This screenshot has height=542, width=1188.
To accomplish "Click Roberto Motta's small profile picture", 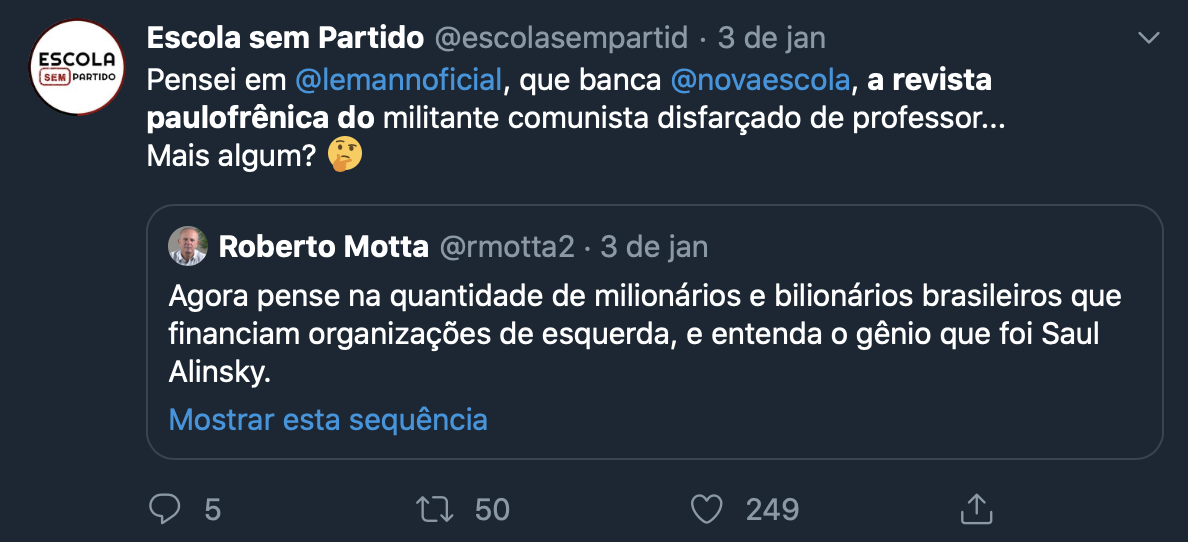I will [187, 246].
